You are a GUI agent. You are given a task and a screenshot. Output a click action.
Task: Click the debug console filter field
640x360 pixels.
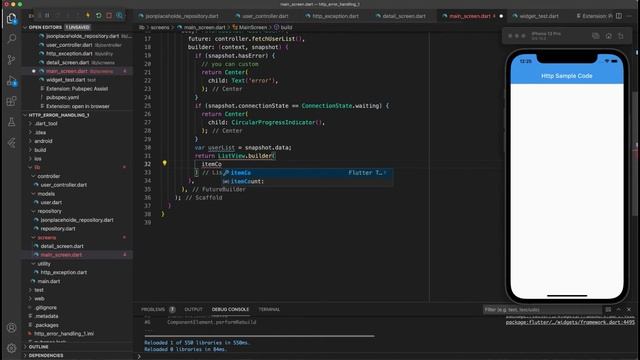[x=542, y=310]
